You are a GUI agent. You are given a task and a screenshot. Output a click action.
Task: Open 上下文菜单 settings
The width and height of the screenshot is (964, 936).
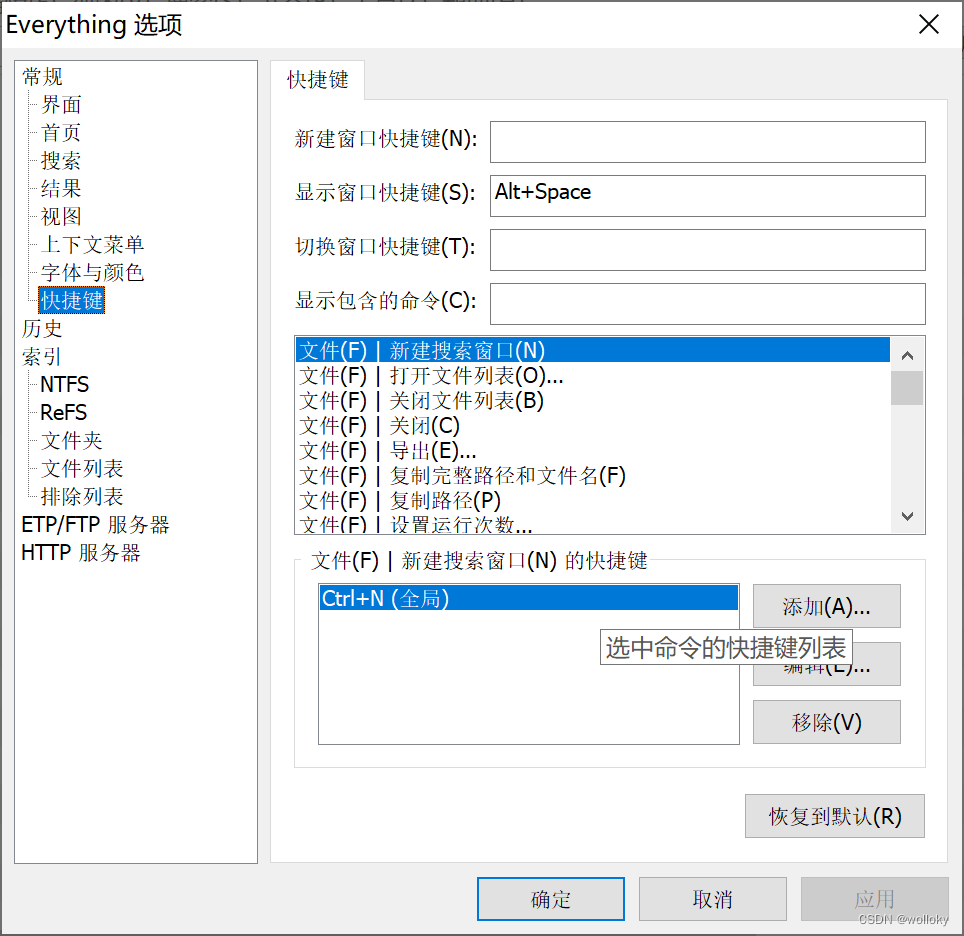point(92,244)
